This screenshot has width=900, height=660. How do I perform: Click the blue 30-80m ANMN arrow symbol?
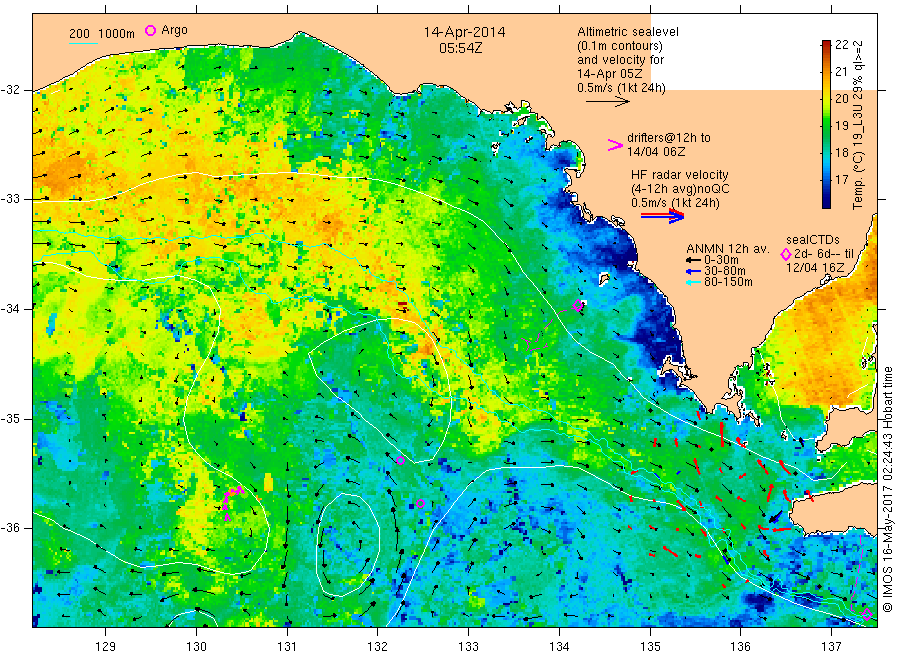tap(692, 271)
